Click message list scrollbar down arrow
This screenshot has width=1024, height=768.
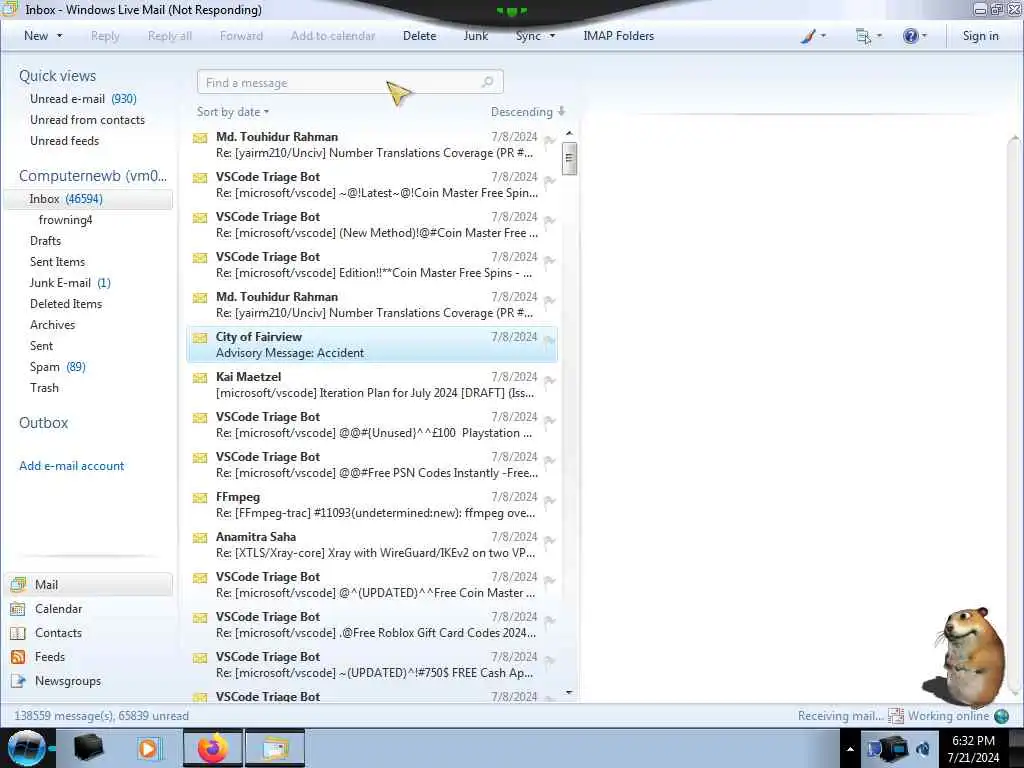click(569, 692)
